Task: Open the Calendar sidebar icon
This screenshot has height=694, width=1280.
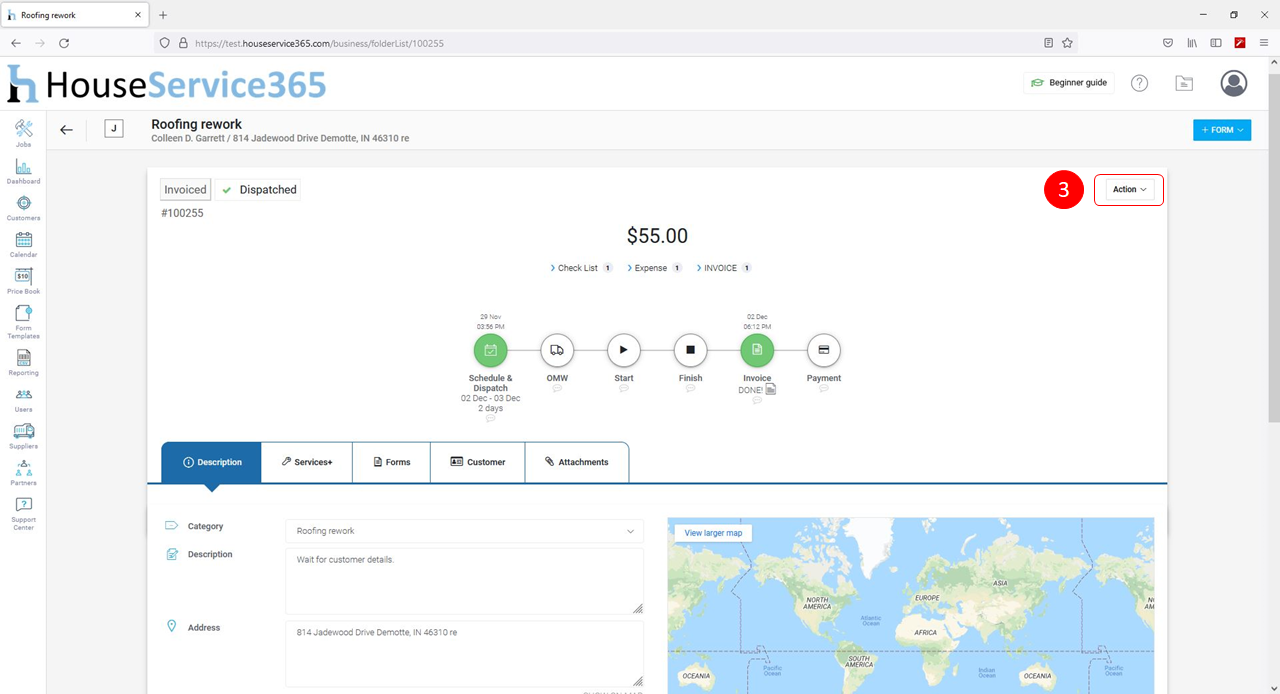Action: [x=23, y=243]
